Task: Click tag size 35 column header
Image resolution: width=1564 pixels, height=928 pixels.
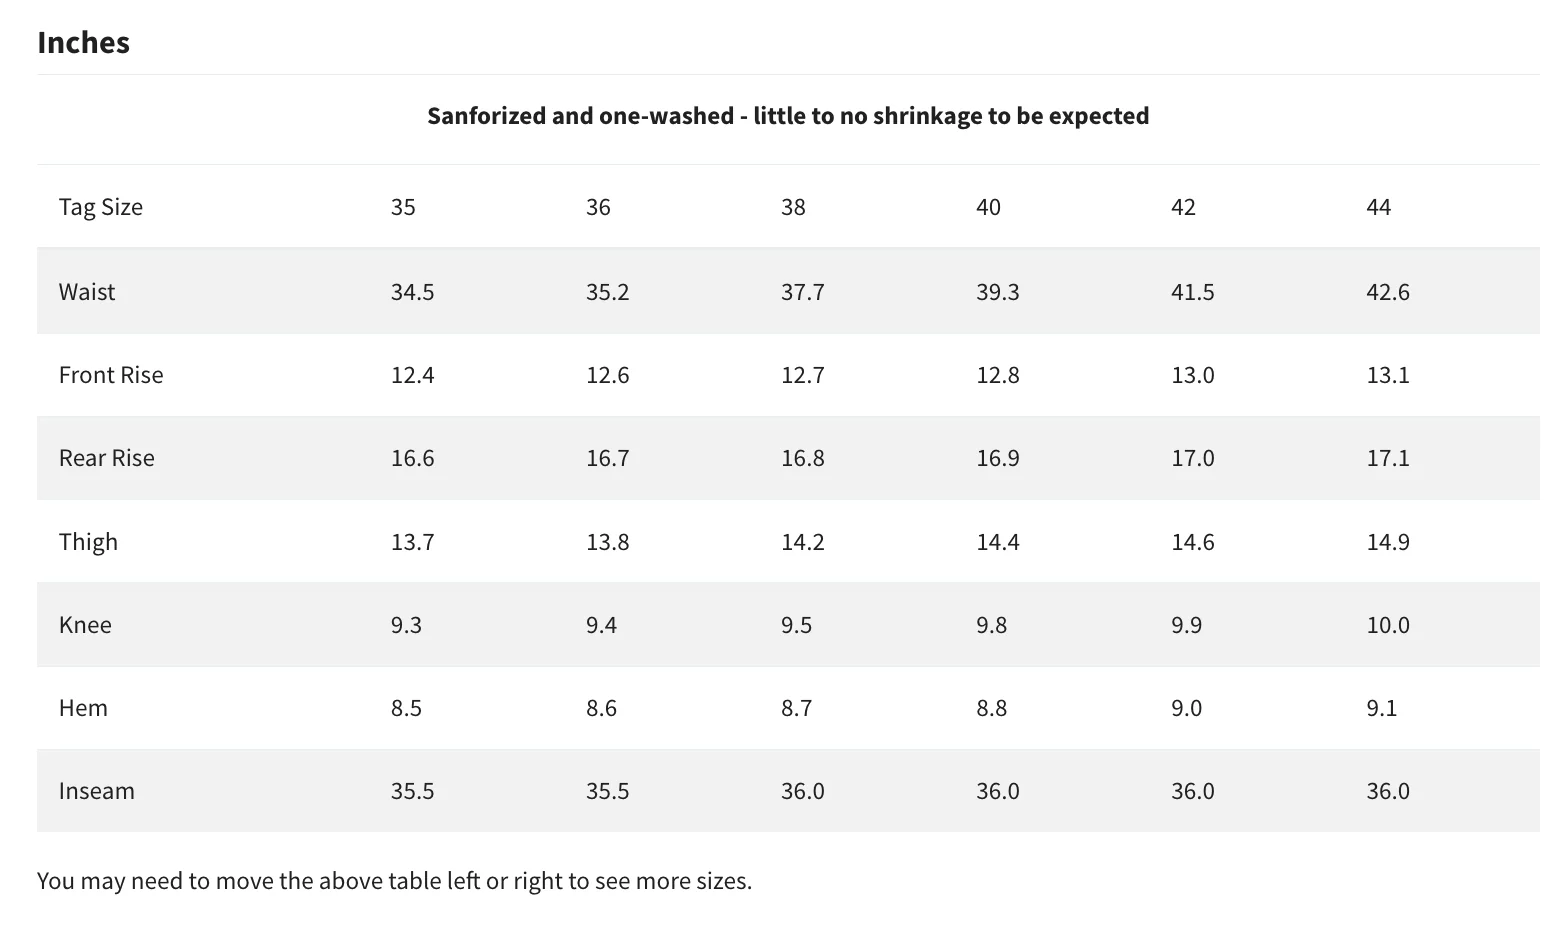Action: click(403, 207)
